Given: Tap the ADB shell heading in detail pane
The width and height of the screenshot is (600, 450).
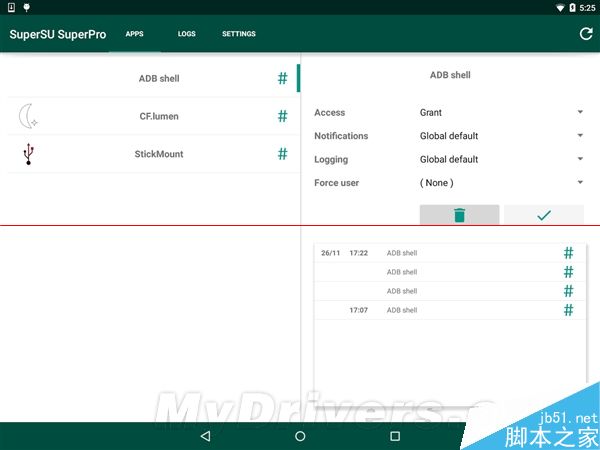Looking at the screenshot, I should click(450, 75).
